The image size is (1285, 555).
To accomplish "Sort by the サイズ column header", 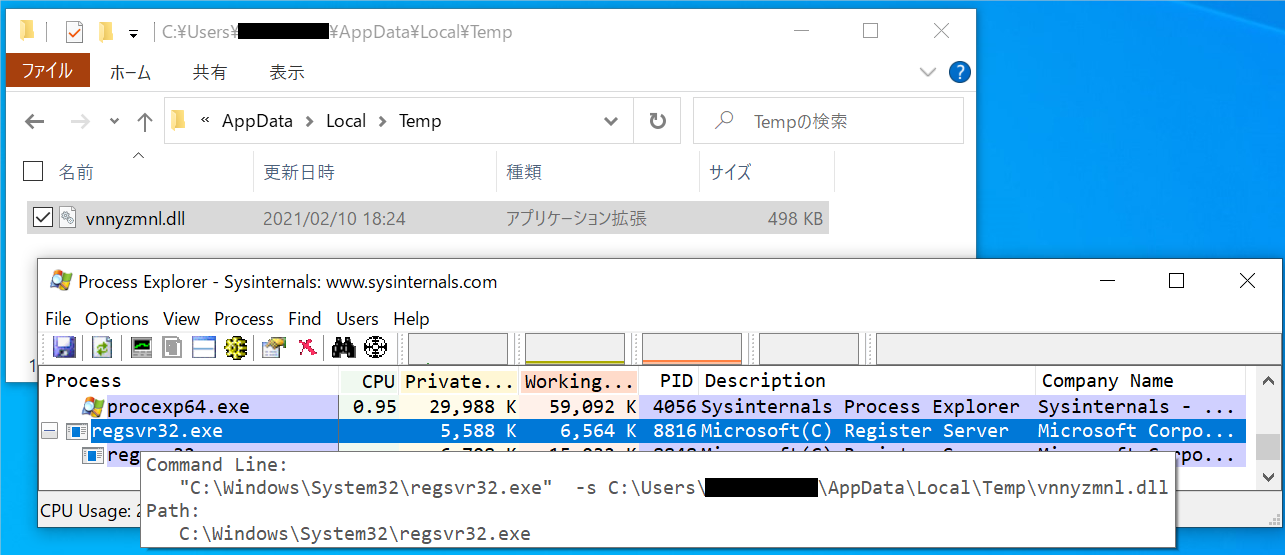I will pos(767,172).
